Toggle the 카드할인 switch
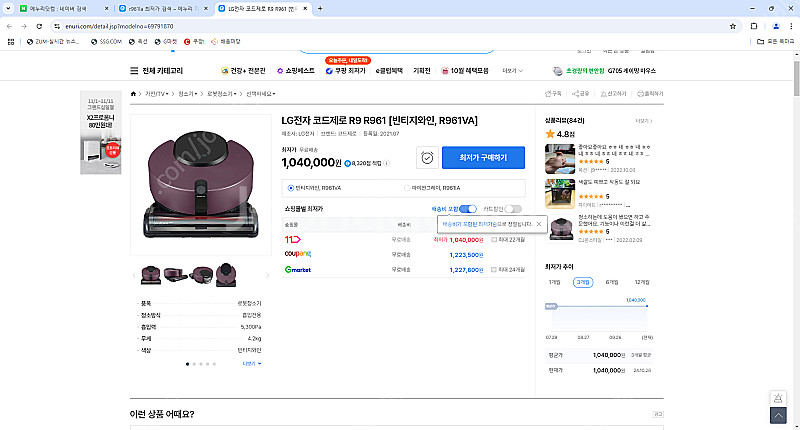 coord(513,209)
